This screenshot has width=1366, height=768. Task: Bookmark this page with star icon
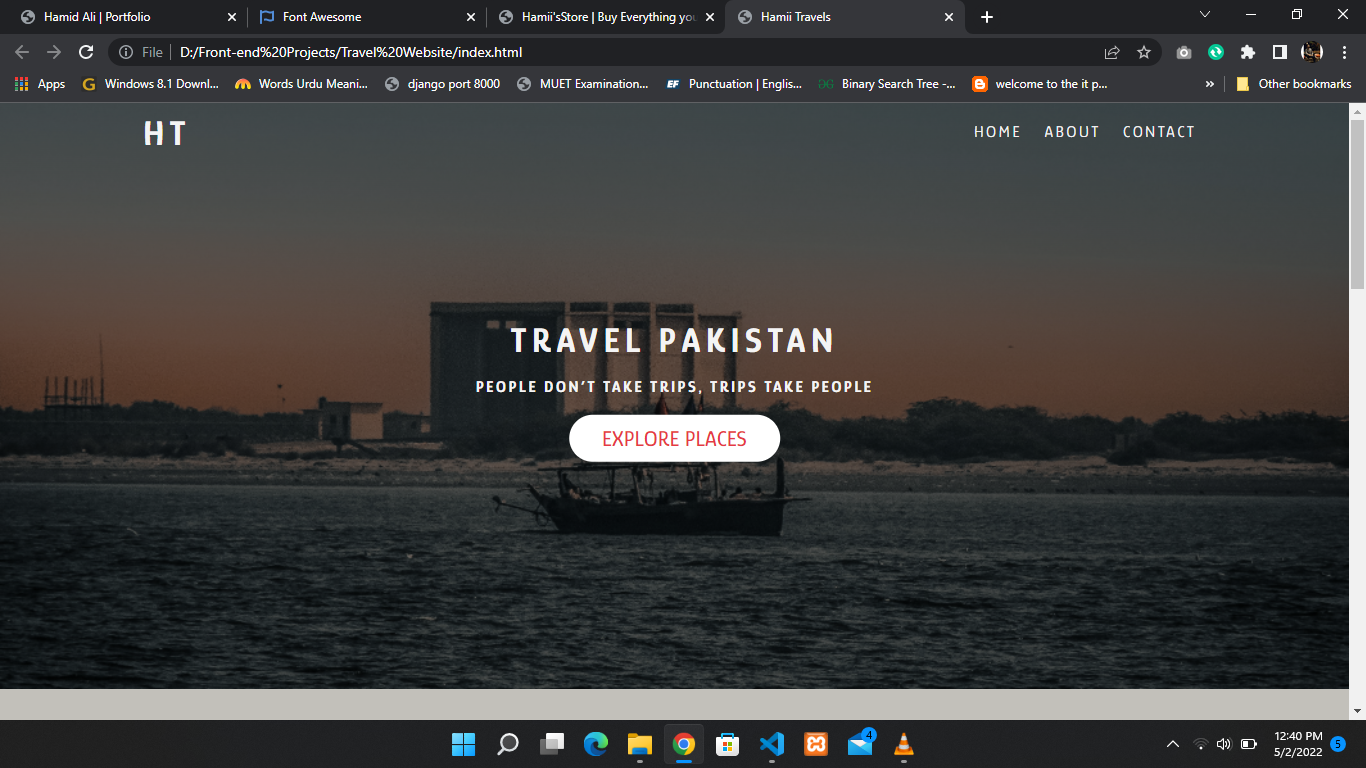(x=1144, y=52)
